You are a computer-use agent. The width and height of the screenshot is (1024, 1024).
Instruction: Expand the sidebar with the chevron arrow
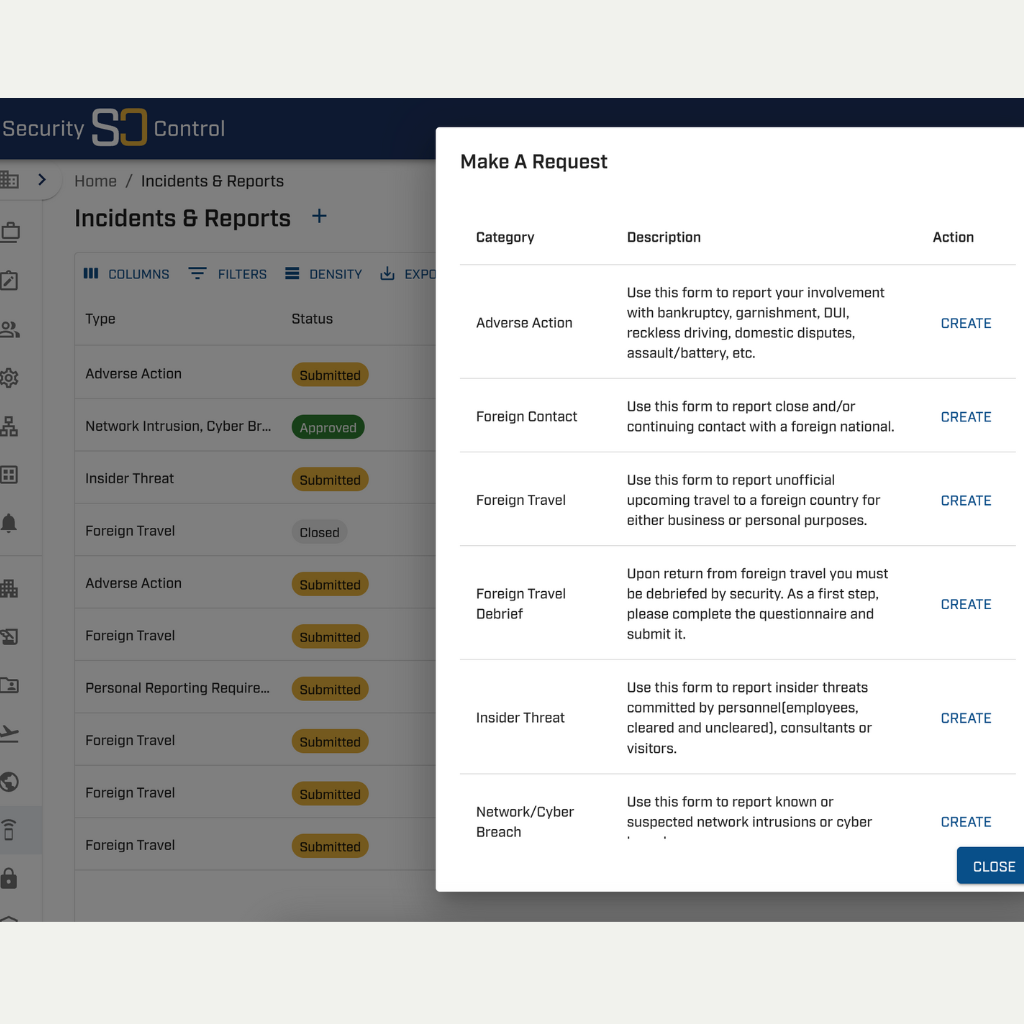point(42,180)
